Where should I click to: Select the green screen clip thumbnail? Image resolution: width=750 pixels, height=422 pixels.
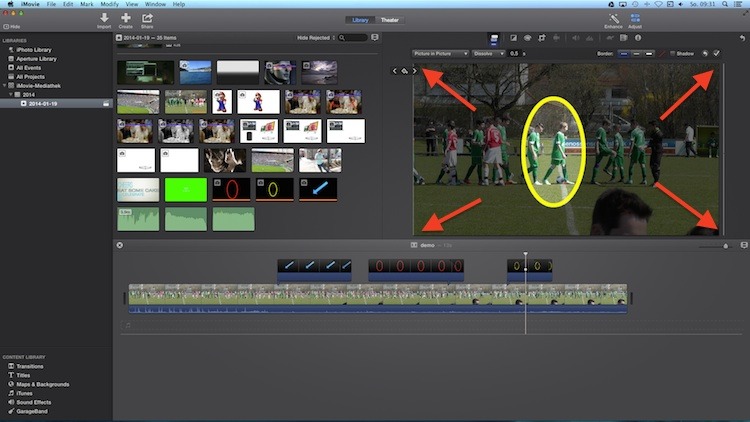(x=185, y=189)
